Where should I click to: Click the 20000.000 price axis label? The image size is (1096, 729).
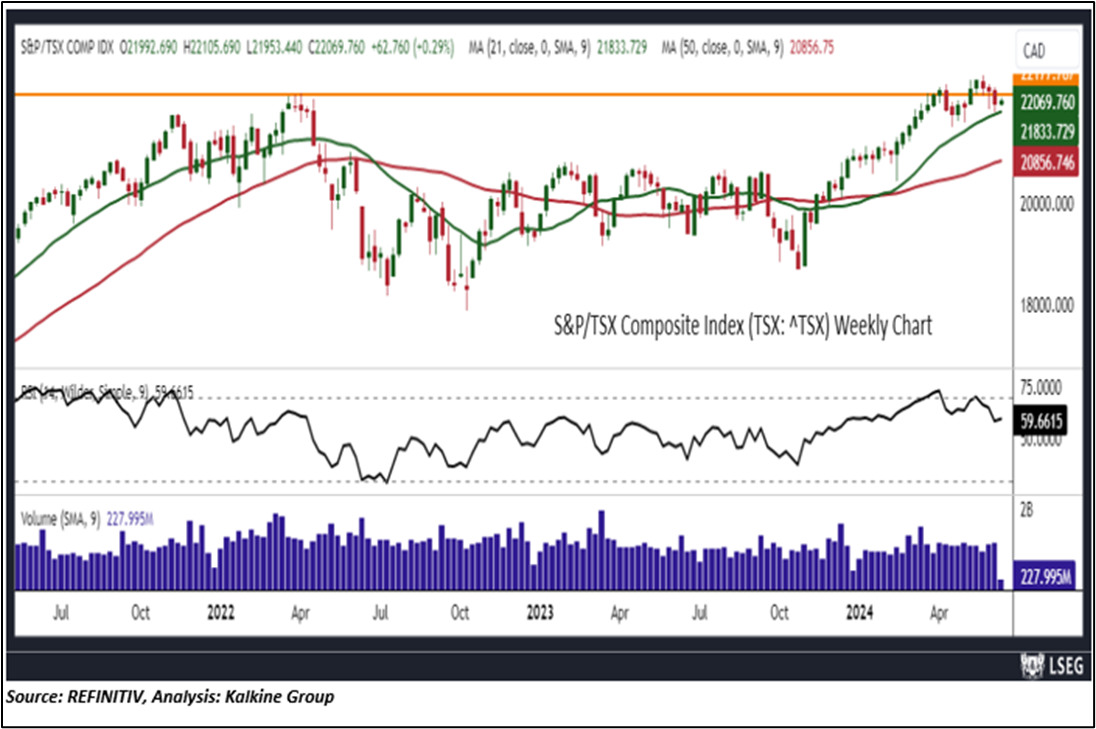pos(1046,203)
